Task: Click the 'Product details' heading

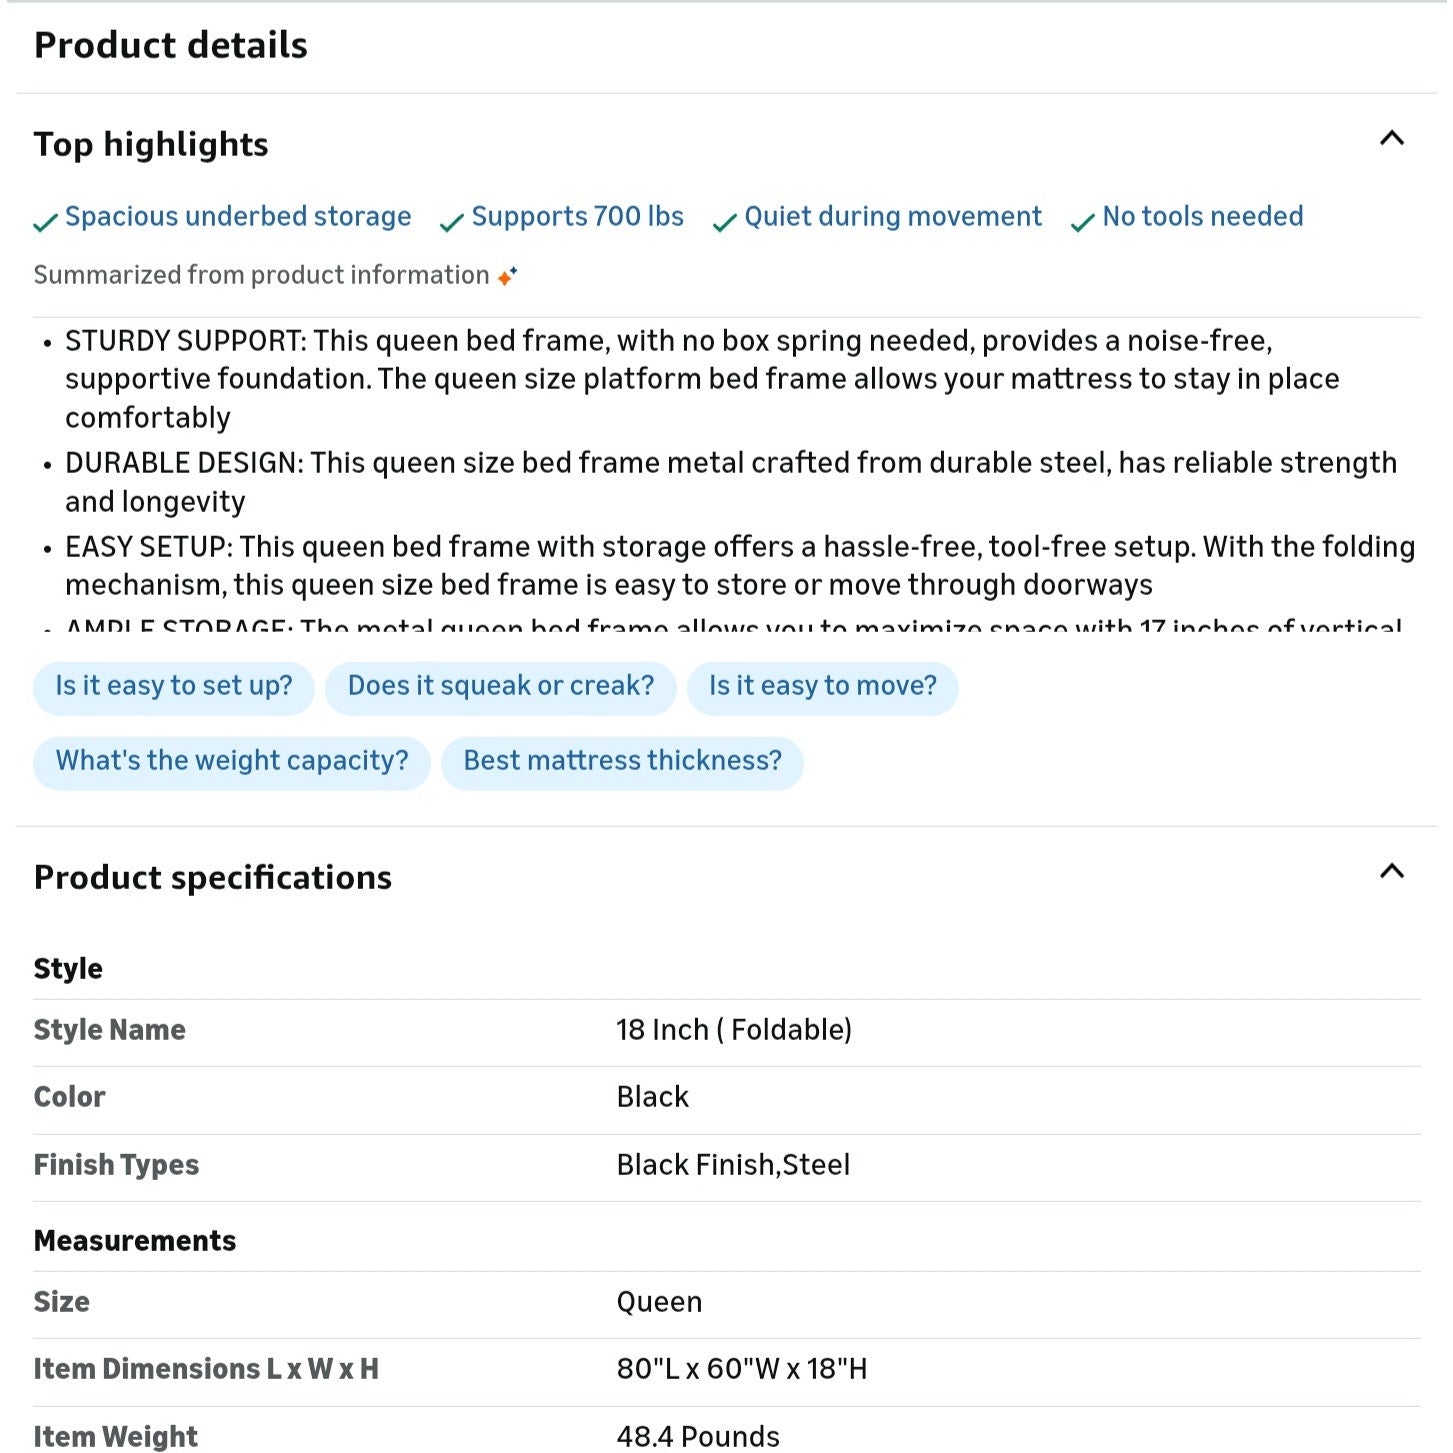Action: (x=171, y=45)
